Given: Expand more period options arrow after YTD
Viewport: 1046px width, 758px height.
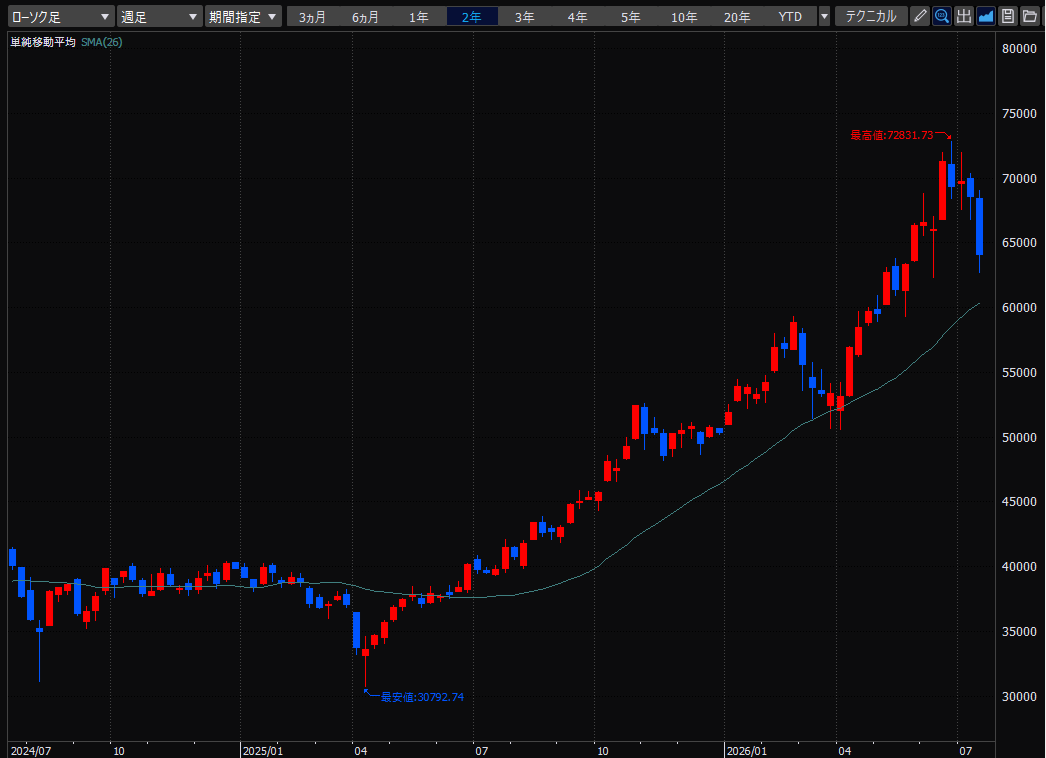Looking at the screenshot, I should click(824, 17).
